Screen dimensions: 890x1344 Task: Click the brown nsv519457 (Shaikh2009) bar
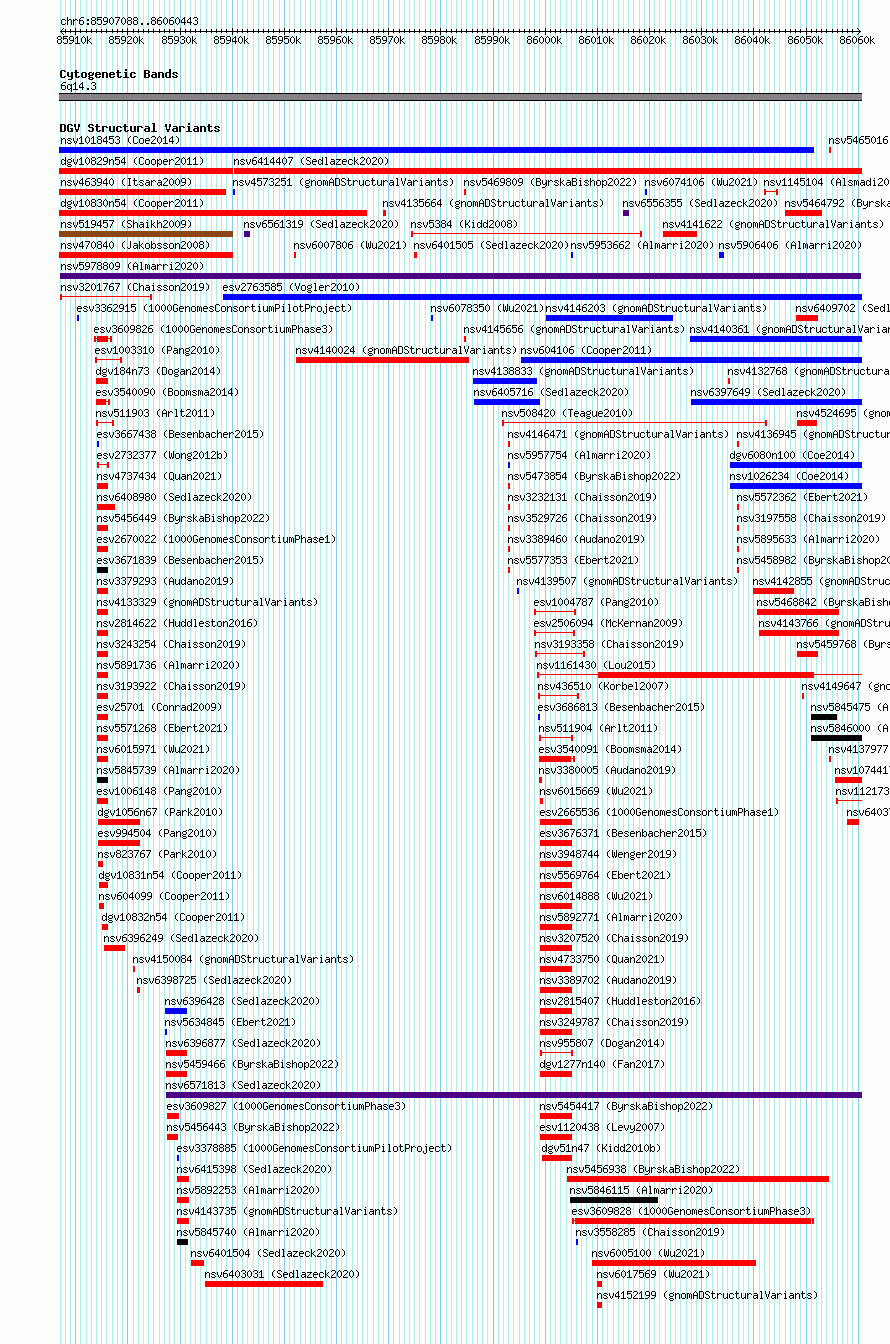pos(146,234)
